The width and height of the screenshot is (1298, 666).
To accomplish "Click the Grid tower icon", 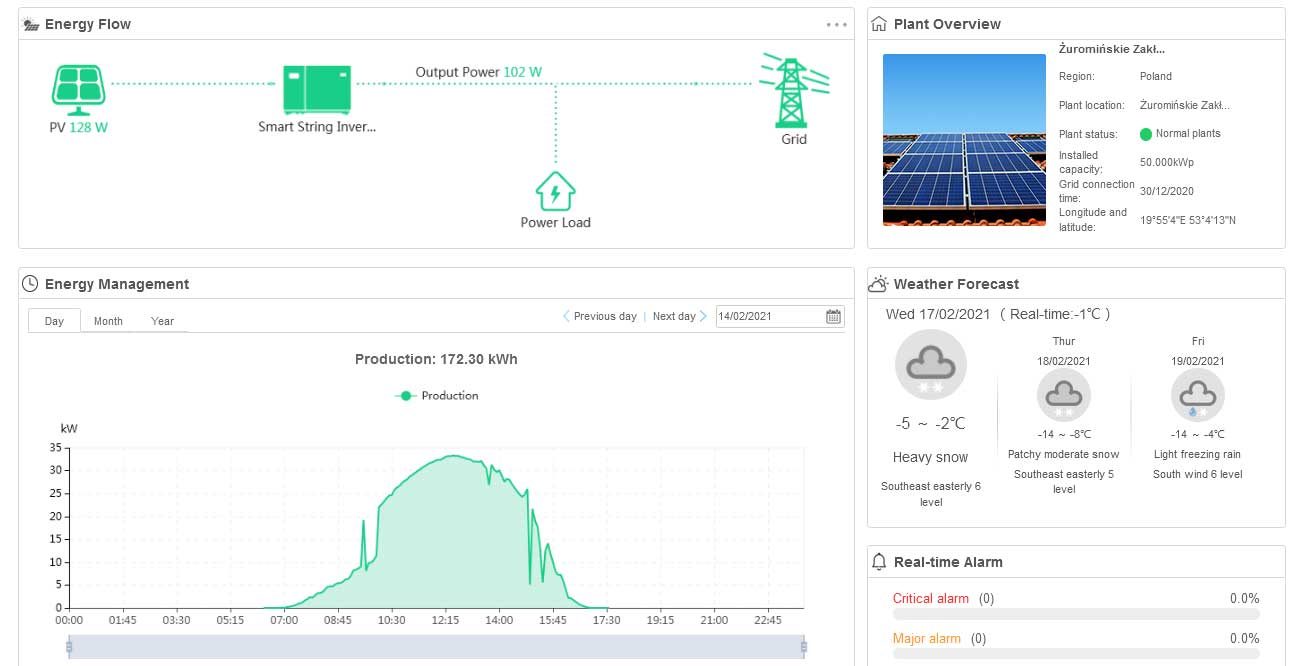I will pos(792,92).
